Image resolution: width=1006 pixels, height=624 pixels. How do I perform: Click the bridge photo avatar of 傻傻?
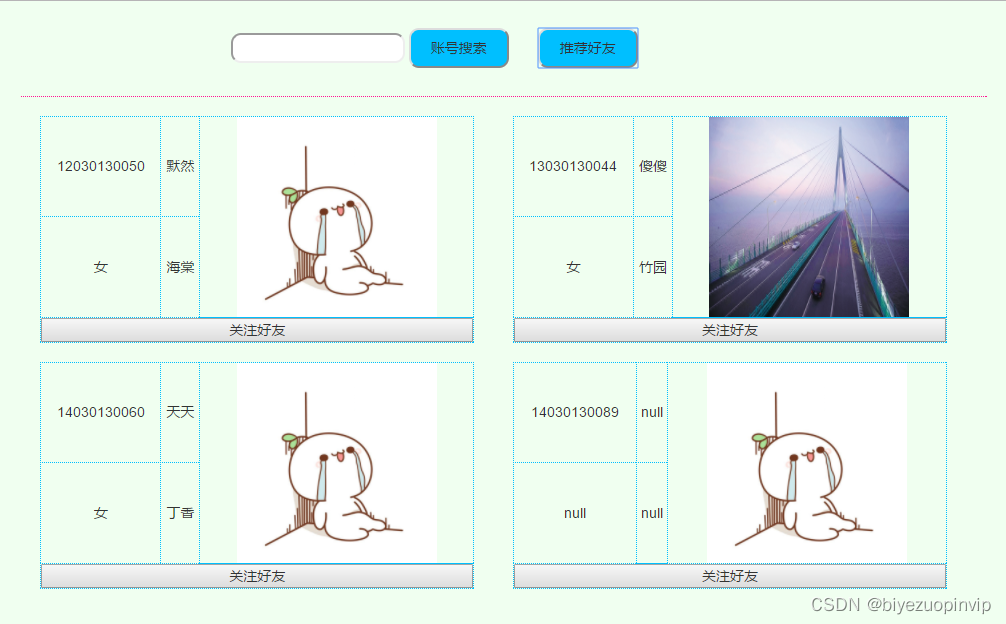(808, 213)
